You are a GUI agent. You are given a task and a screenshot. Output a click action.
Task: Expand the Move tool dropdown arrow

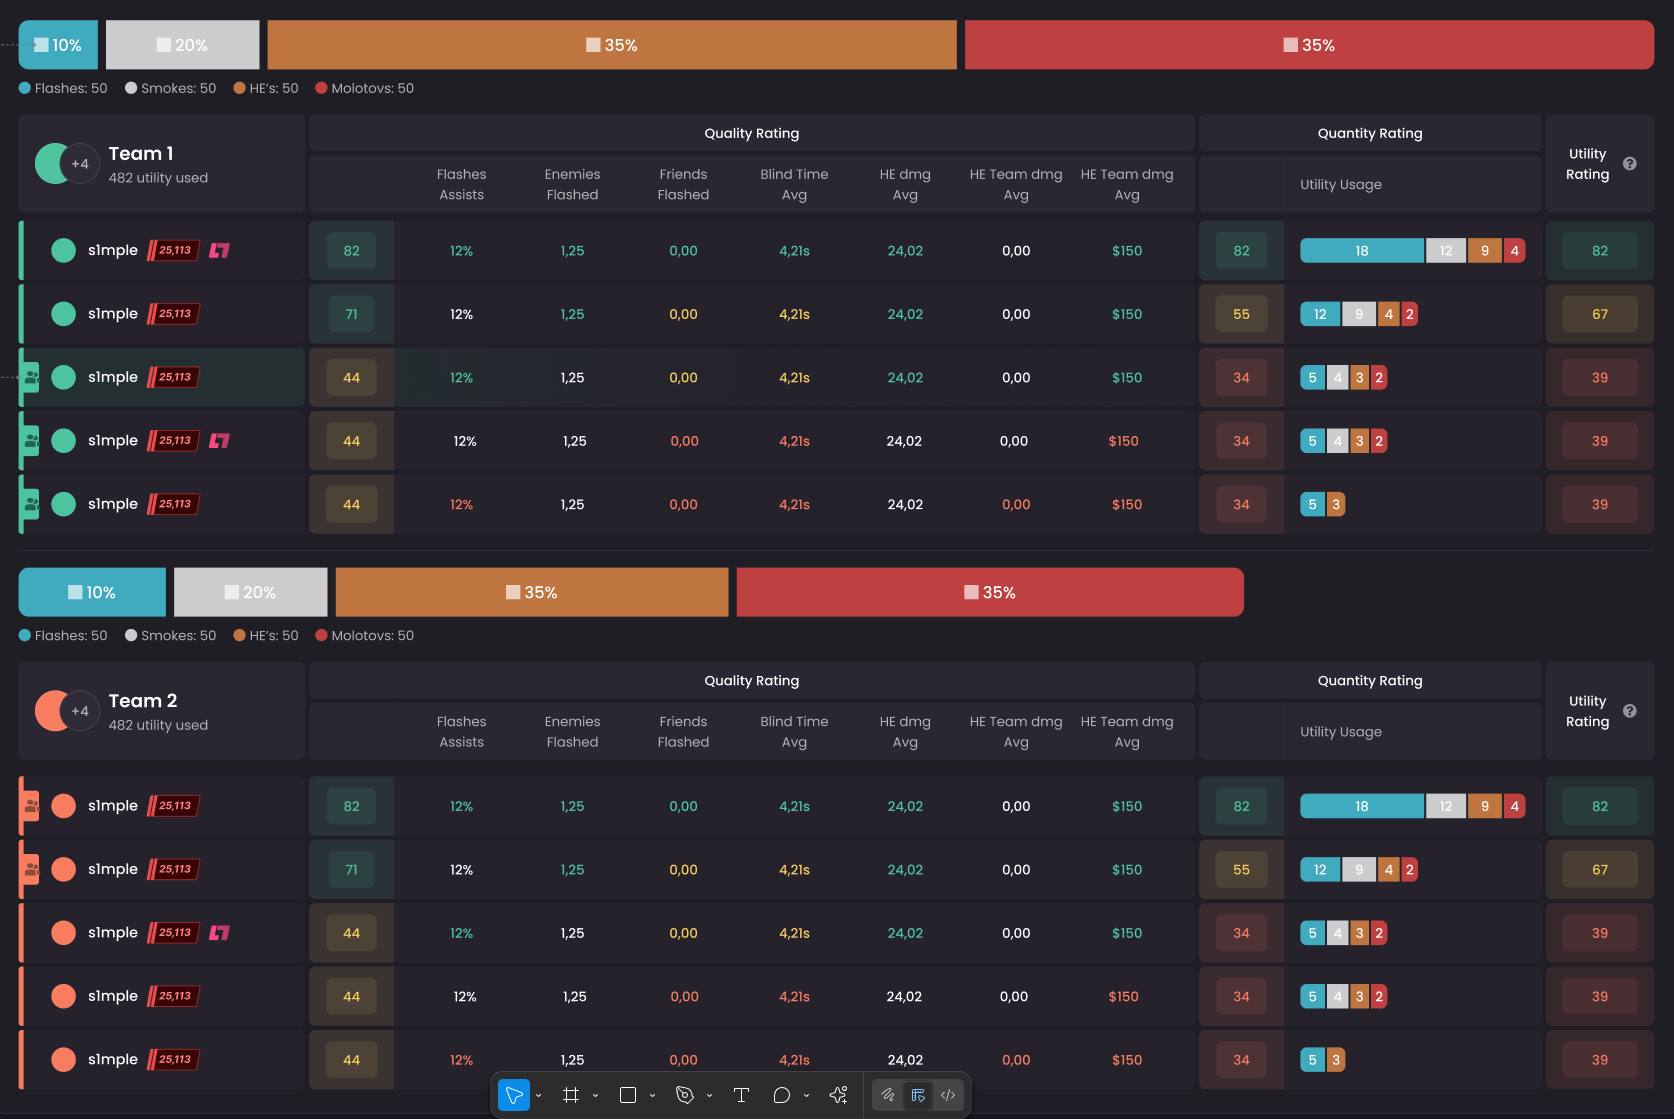coord(539,1096)
